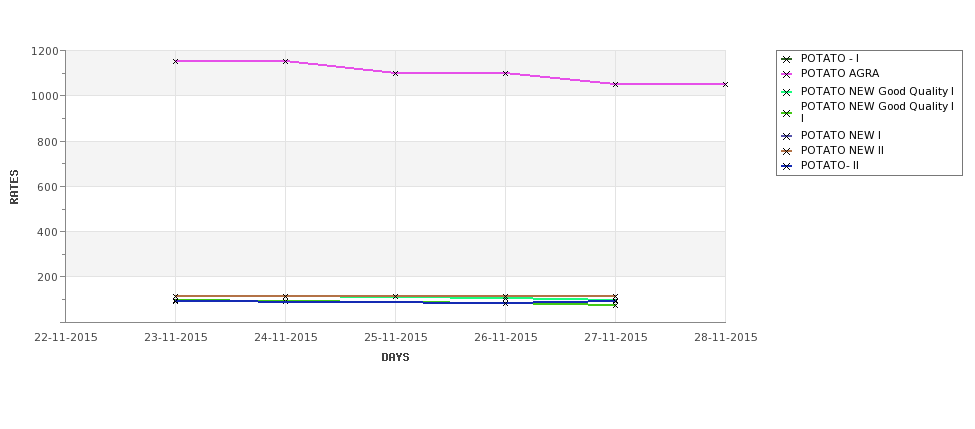The height and width of the screenshot is (429, 975).
Task: Click POTATO AGRA data point on 25-11-2015
Action: 395,73
